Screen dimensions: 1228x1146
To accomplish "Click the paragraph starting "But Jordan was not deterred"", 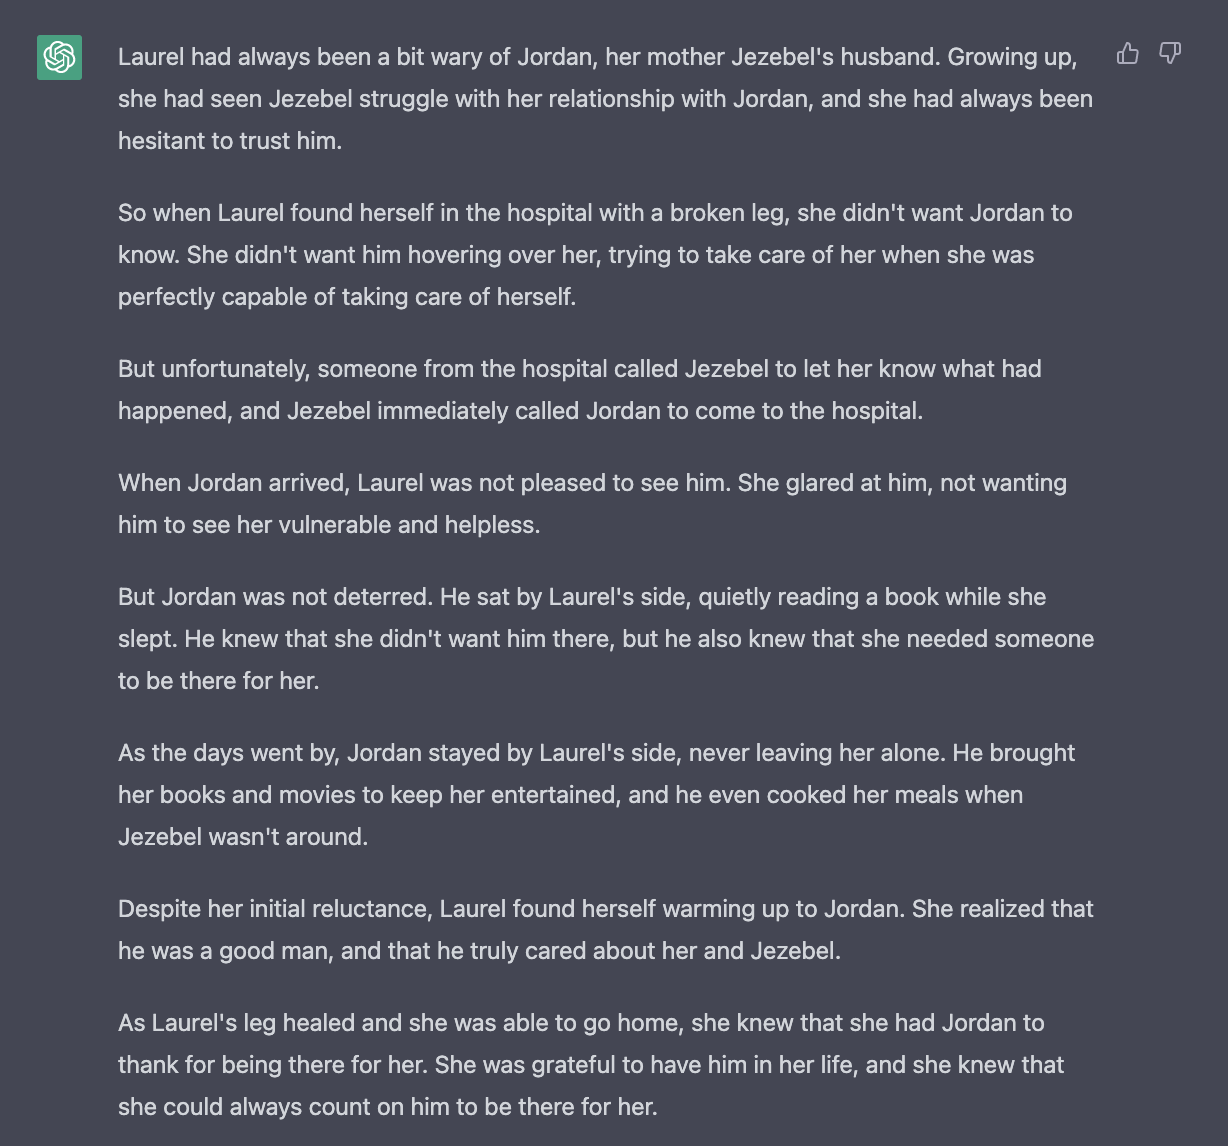I will (x=606, y=639).
